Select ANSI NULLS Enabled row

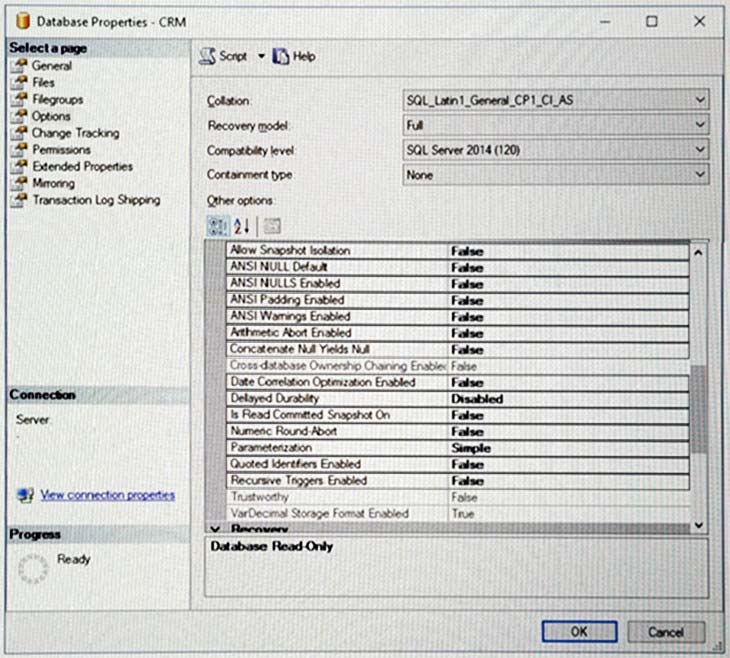click(458, 284)
